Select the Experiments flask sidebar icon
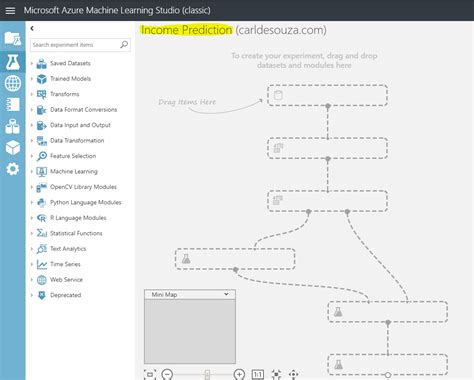The width and height of the screenshot is (474, 380). (x=13, y=62)
